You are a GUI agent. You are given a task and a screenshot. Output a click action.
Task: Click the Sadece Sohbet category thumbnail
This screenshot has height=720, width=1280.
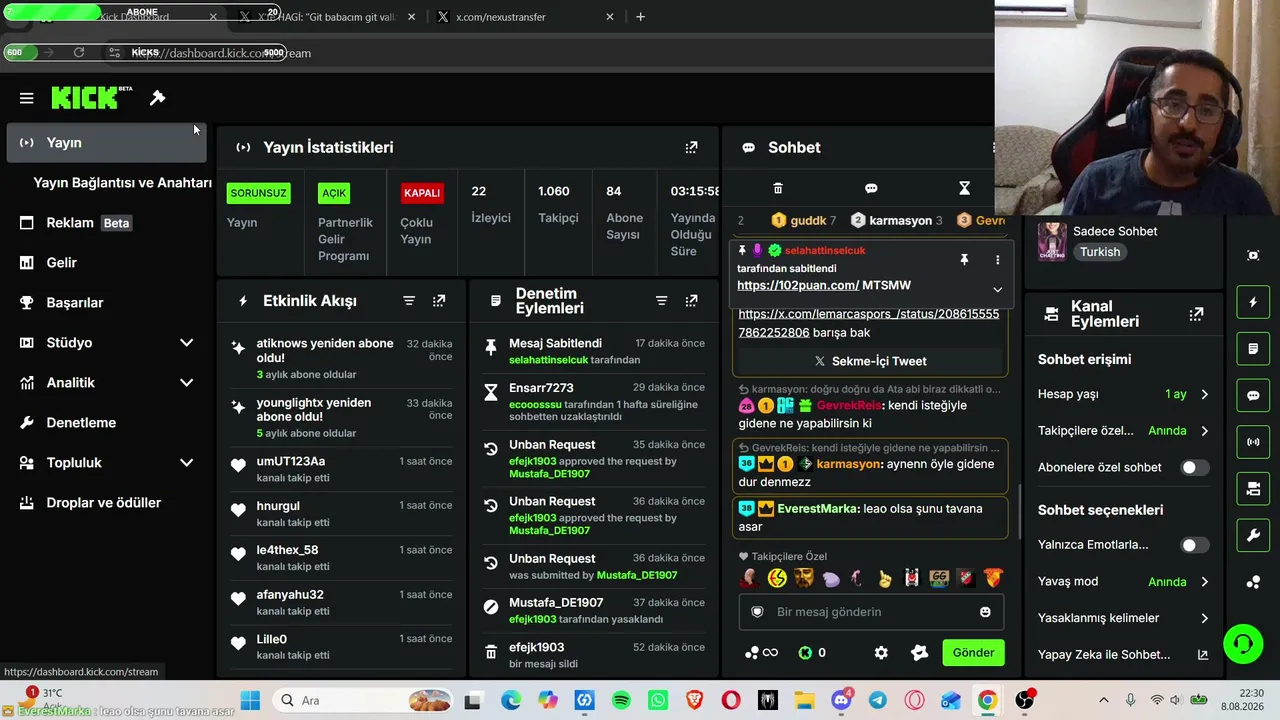1051,241
